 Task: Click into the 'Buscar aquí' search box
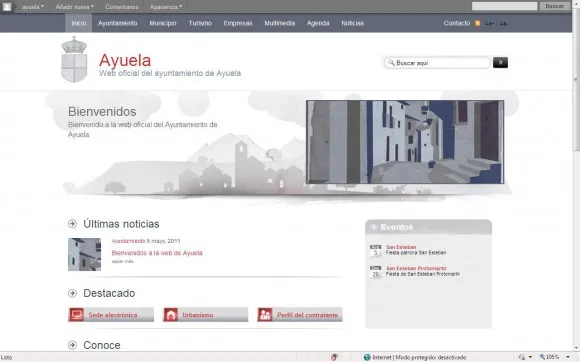coord(437,63)
